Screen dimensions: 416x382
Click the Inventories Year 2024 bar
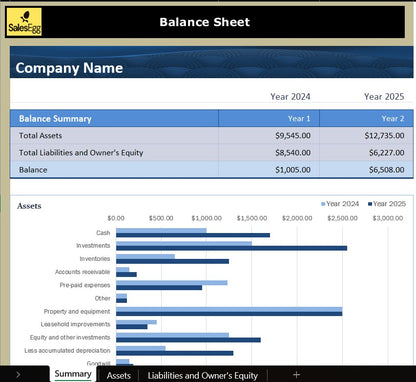(145, 257)
